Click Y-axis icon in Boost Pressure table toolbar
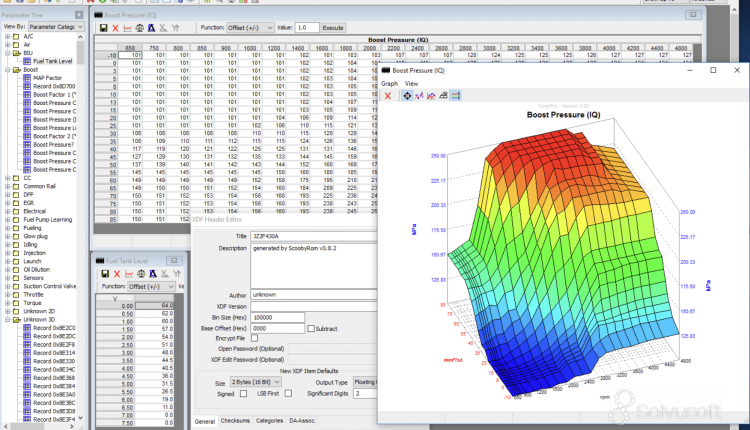 click(176, 28)
